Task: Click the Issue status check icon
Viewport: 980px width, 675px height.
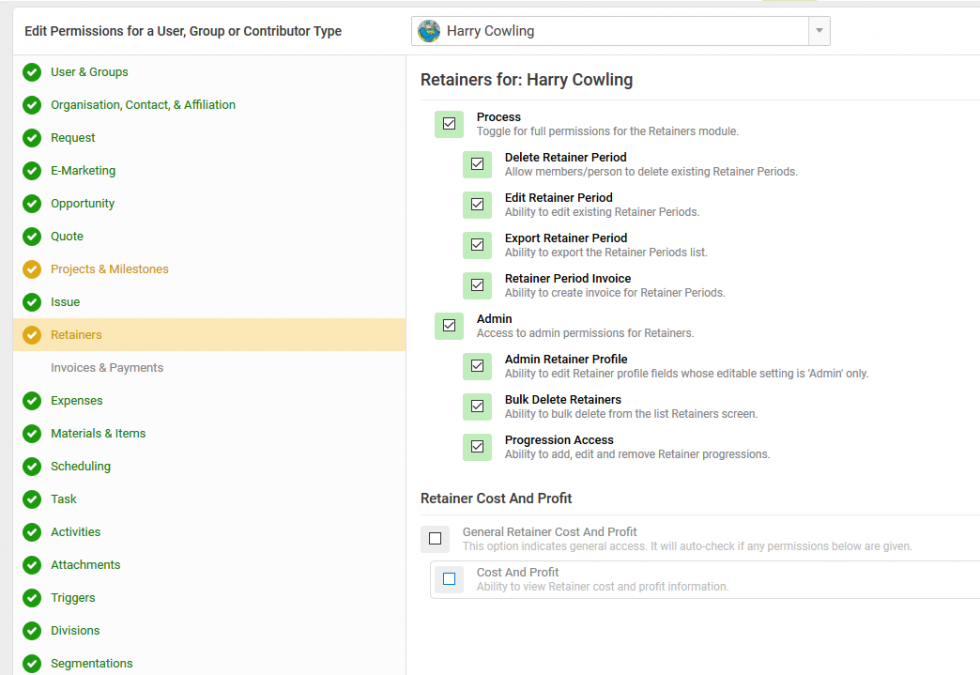Action: (32, 302)
